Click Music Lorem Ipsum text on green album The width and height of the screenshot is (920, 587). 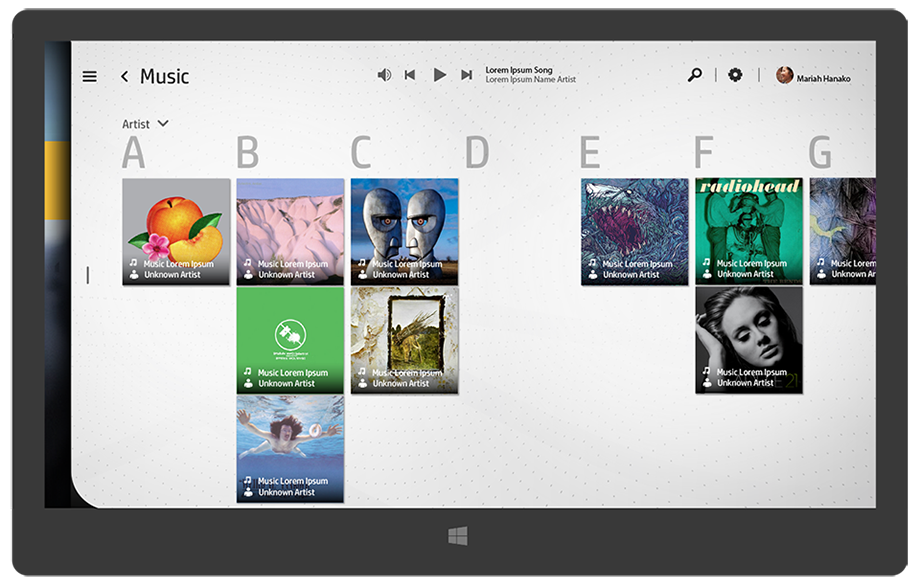pyautogui.click(x=293, y=373)
